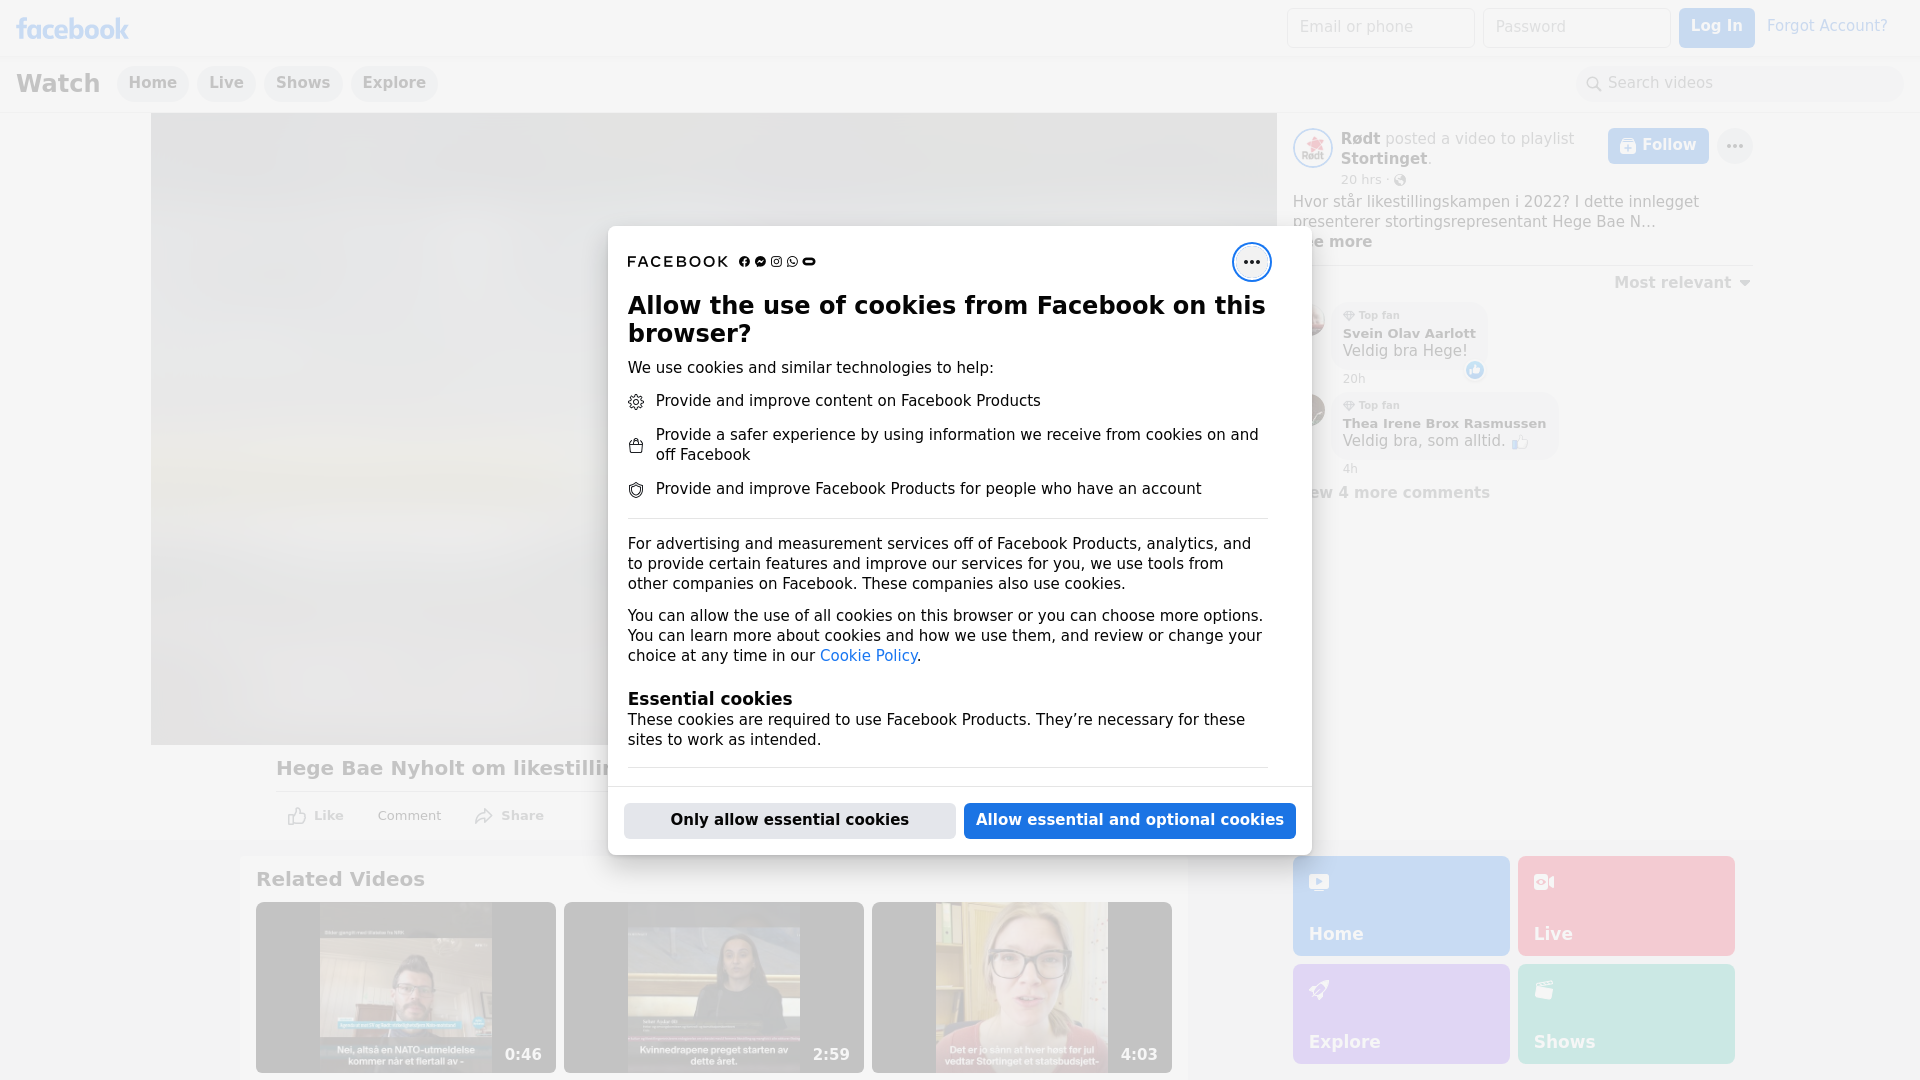Open the Shows tile with clapperboard icon
1920x1080 pixels.
pos(1625,1013)
